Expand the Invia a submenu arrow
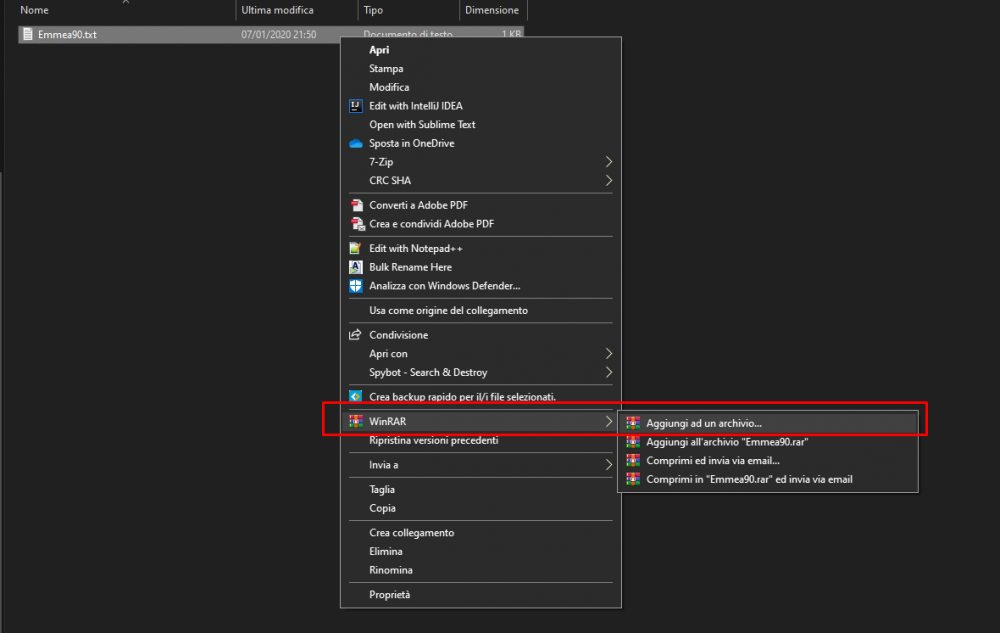This screenshot has width=1000, height=633. pyautogui.click(x=608, y=465)
